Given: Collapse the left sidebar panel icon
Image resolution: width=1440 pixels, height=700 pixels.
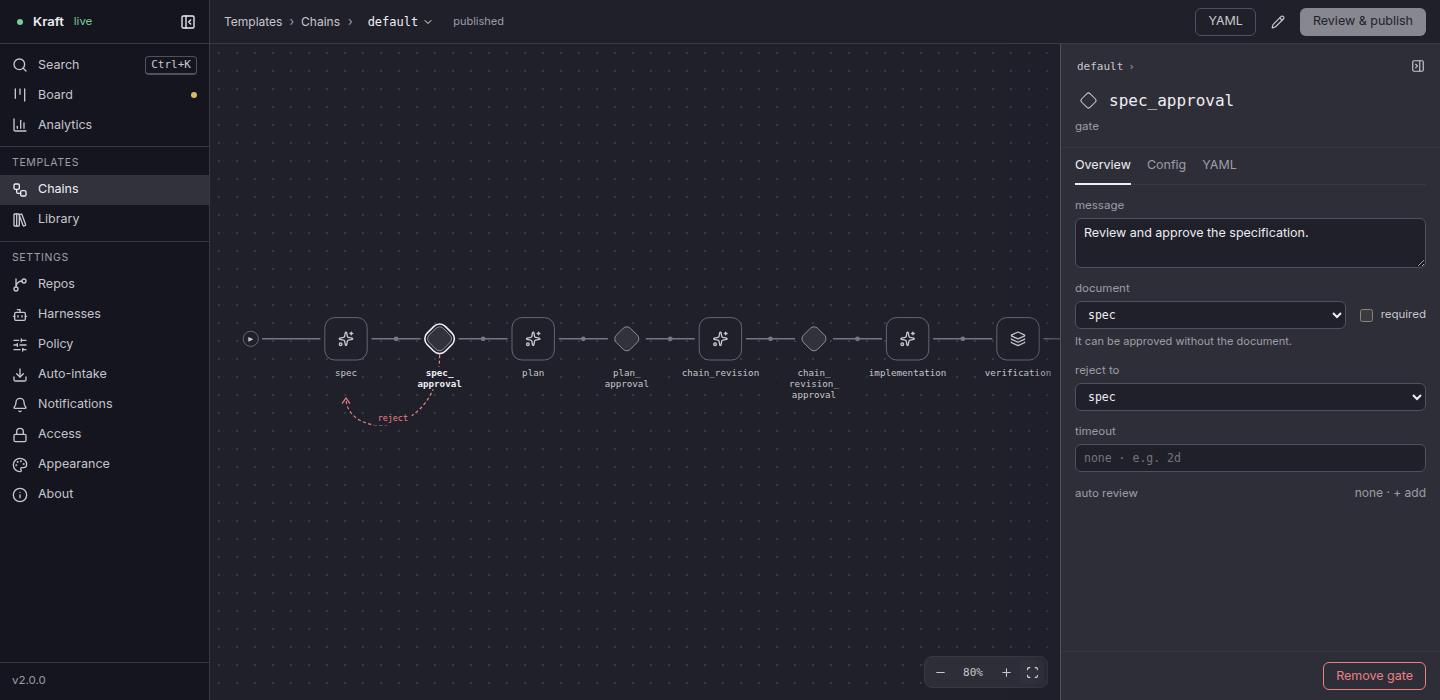Looking at the screenshot, I should click(188, 21).
